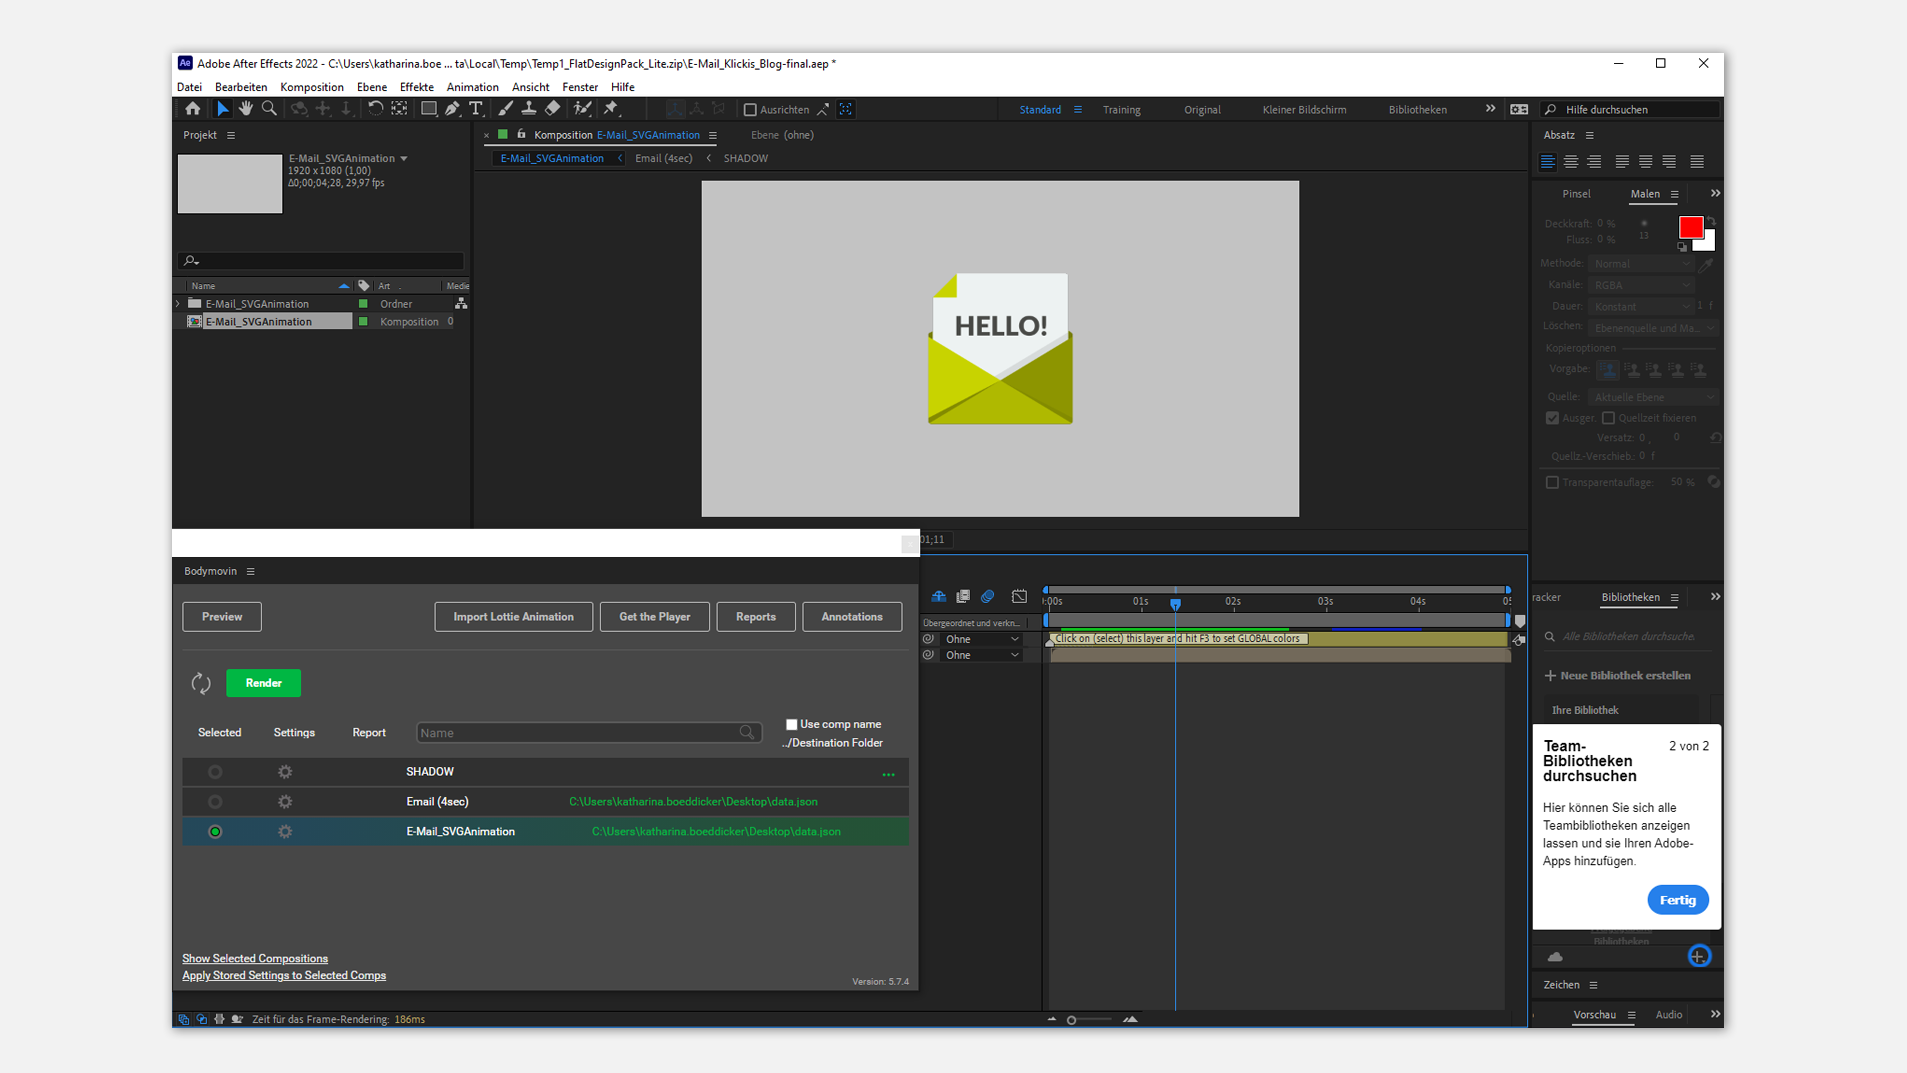This screenshot has width=1907, height=1073.
Task: Open settings gear for E-Mail_SVGAnimation row
Action: click(x=285, y=832)
